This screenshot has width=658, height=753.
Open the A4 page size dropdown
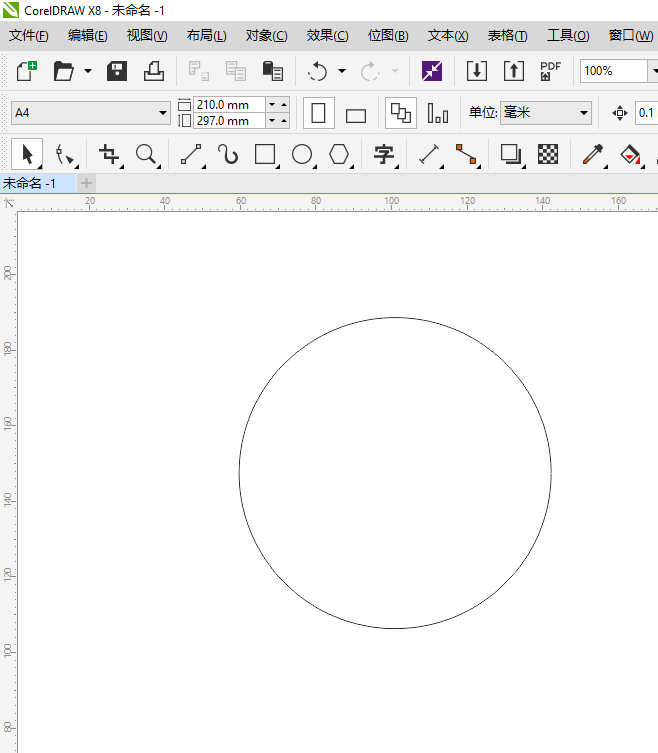(x=91, y=113)
